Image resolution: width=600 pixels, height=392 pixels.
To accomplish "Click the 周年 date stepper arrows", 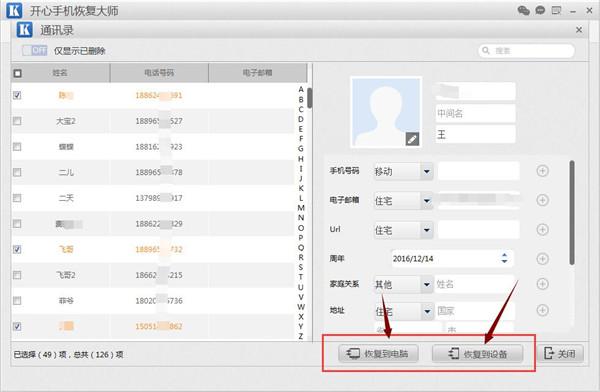I will pos(504,258).
